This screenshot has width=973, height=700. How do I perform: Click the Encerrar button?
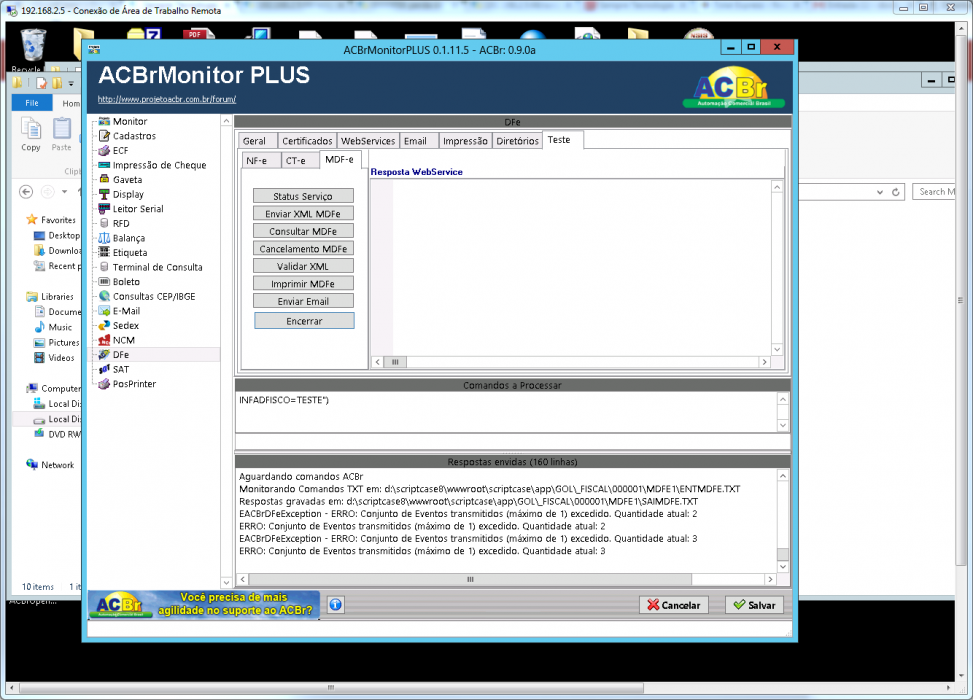click(x=304, y=321)
